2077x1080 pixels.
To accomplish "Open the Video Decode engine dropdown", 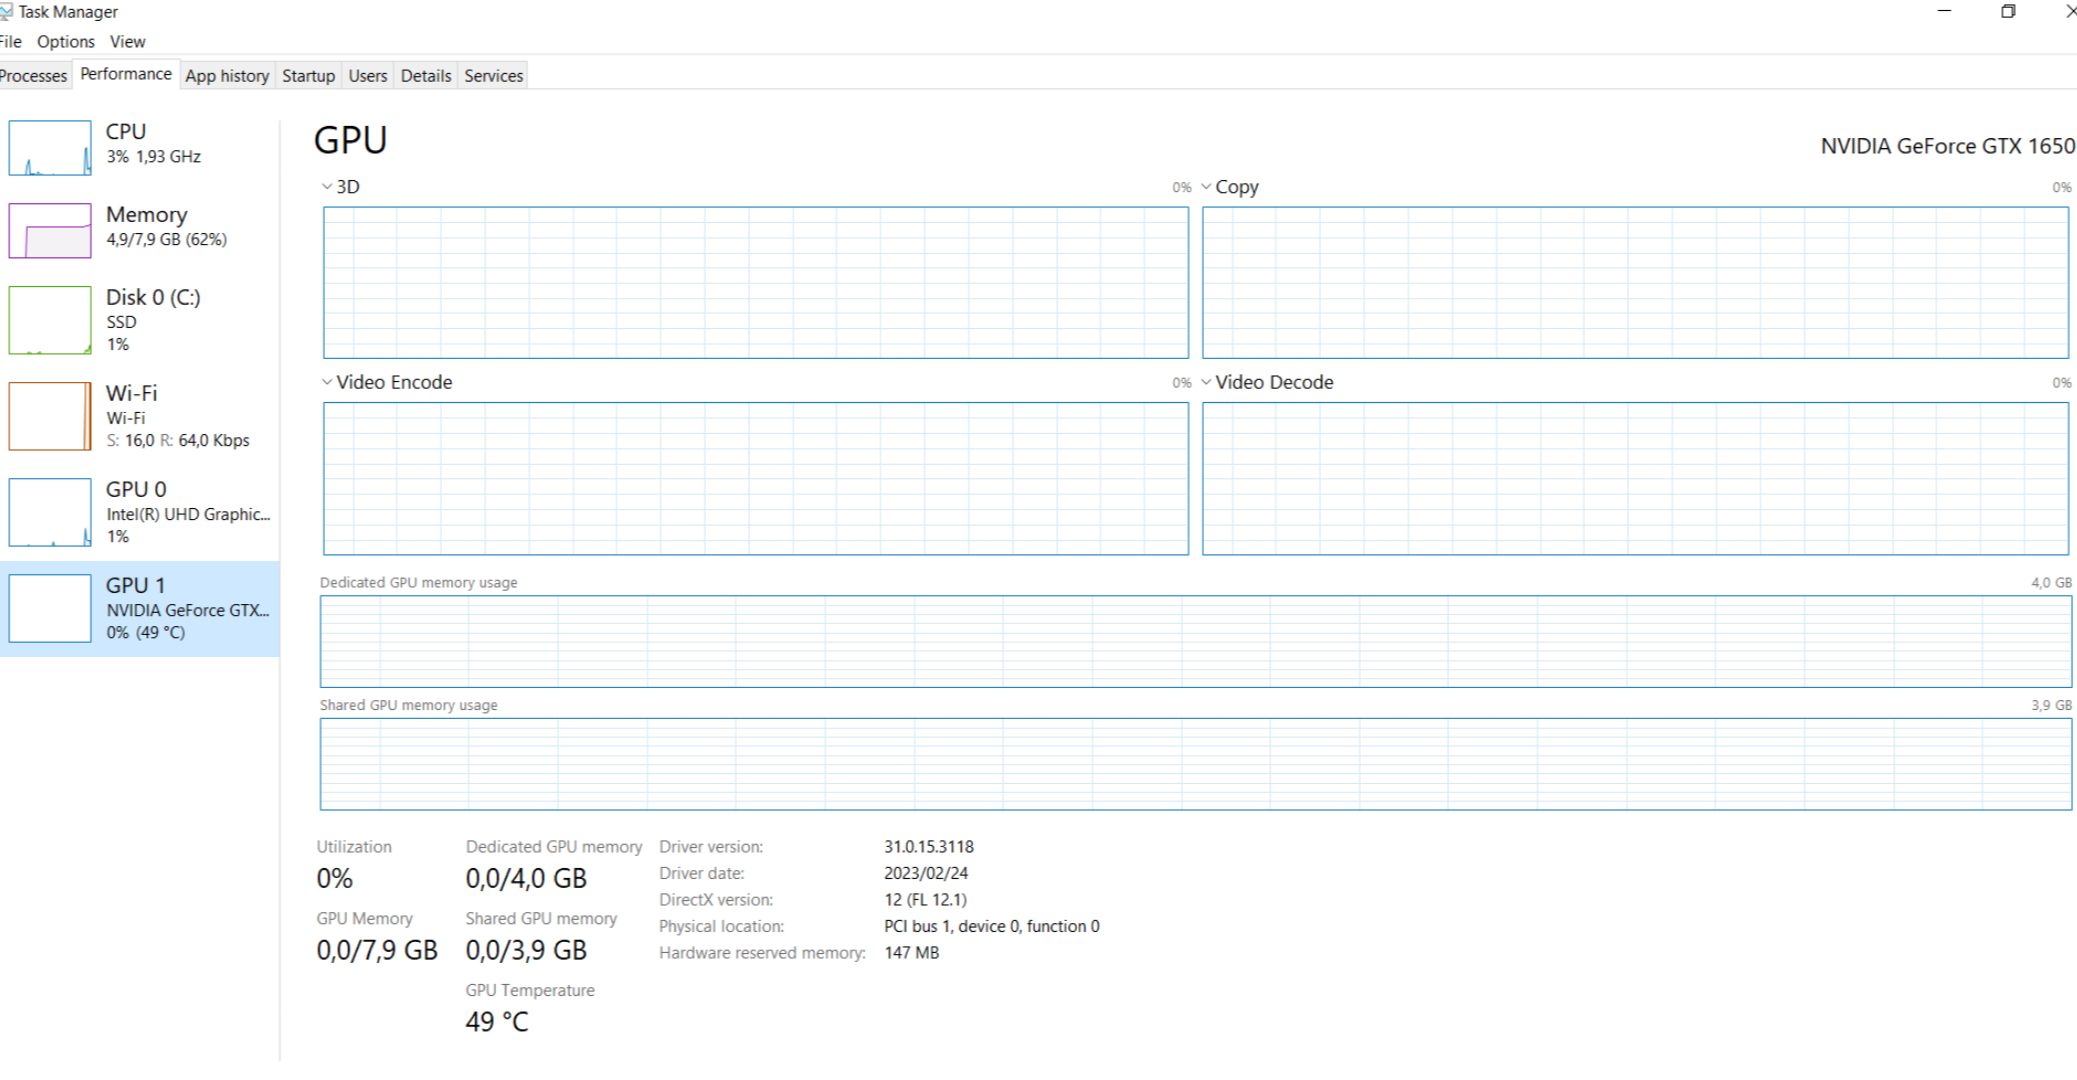I will click(x=1206, y=382).
